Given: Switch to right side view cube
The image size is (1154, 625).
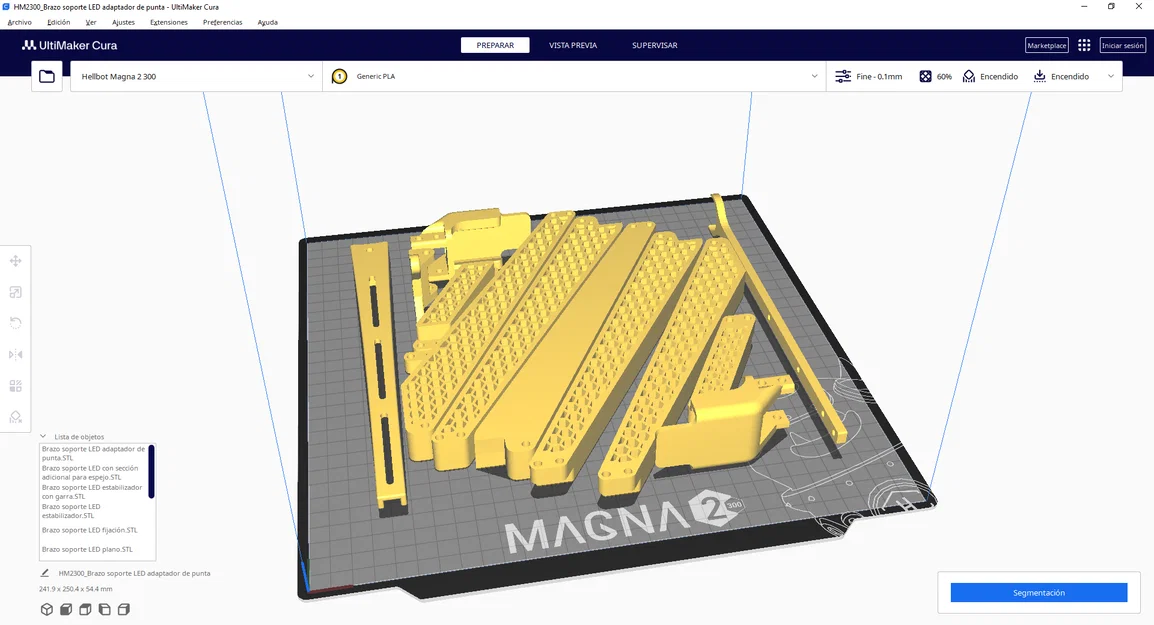Looking at the screenshot, I should coord(124,610).
